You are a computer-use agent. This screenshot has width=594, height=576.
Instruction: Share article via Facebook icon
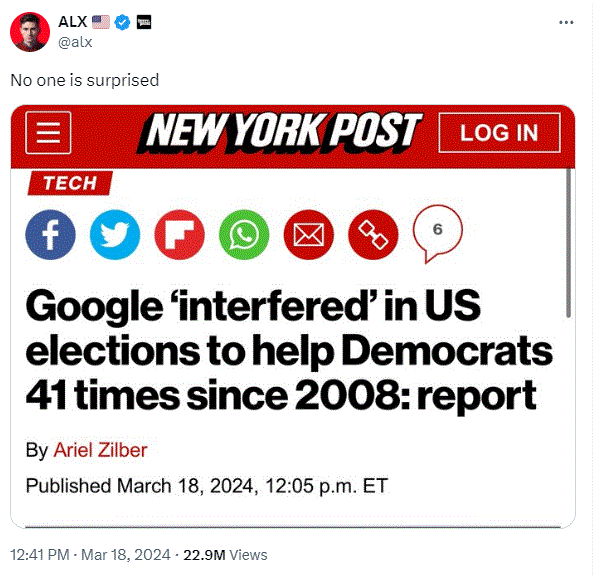point(50,235)
